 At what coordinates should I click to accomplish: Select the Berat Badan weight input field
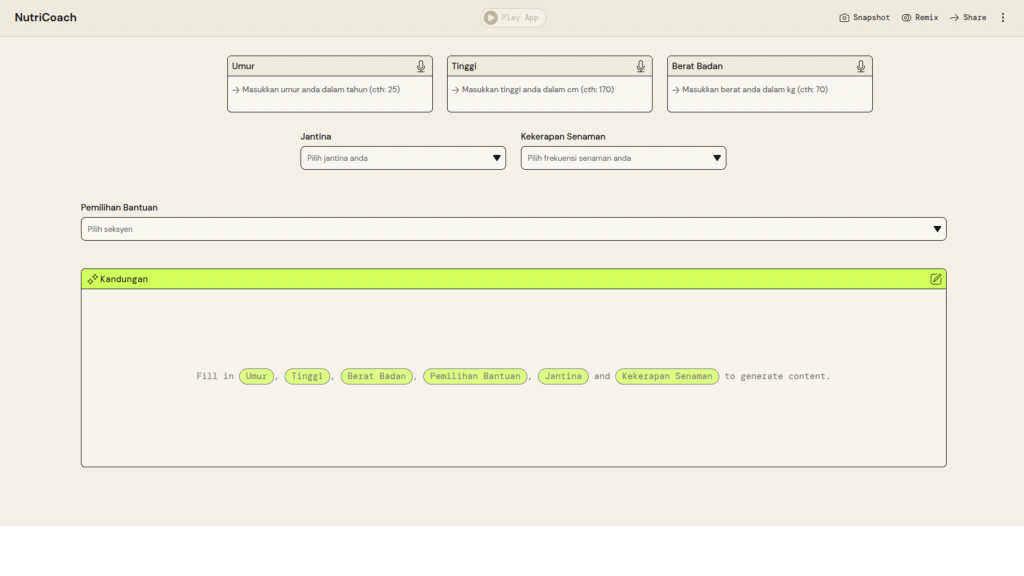770,90
